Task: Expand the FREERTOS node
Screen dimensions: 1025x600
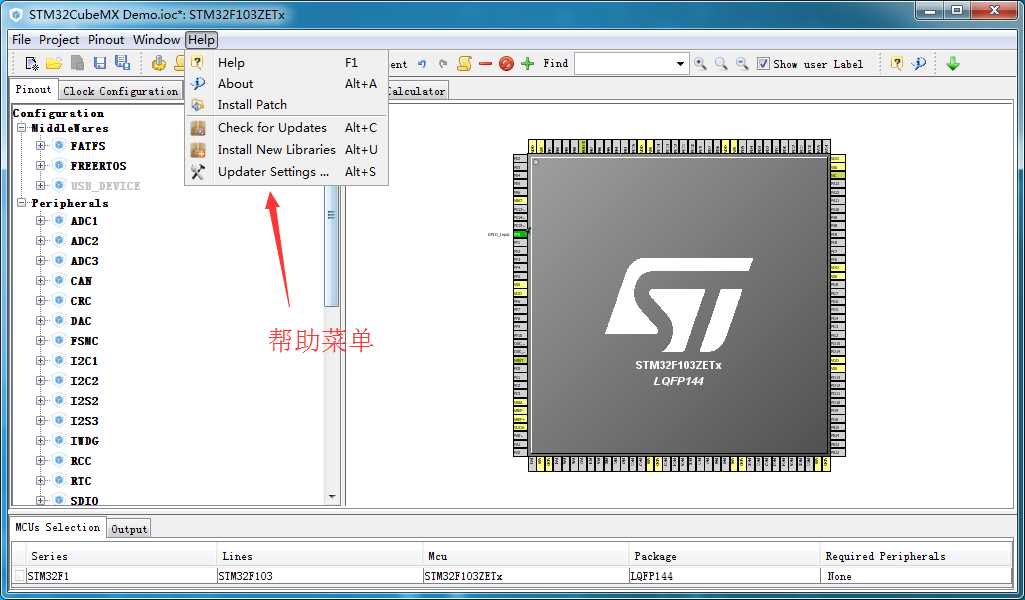Action: [41, 165]
